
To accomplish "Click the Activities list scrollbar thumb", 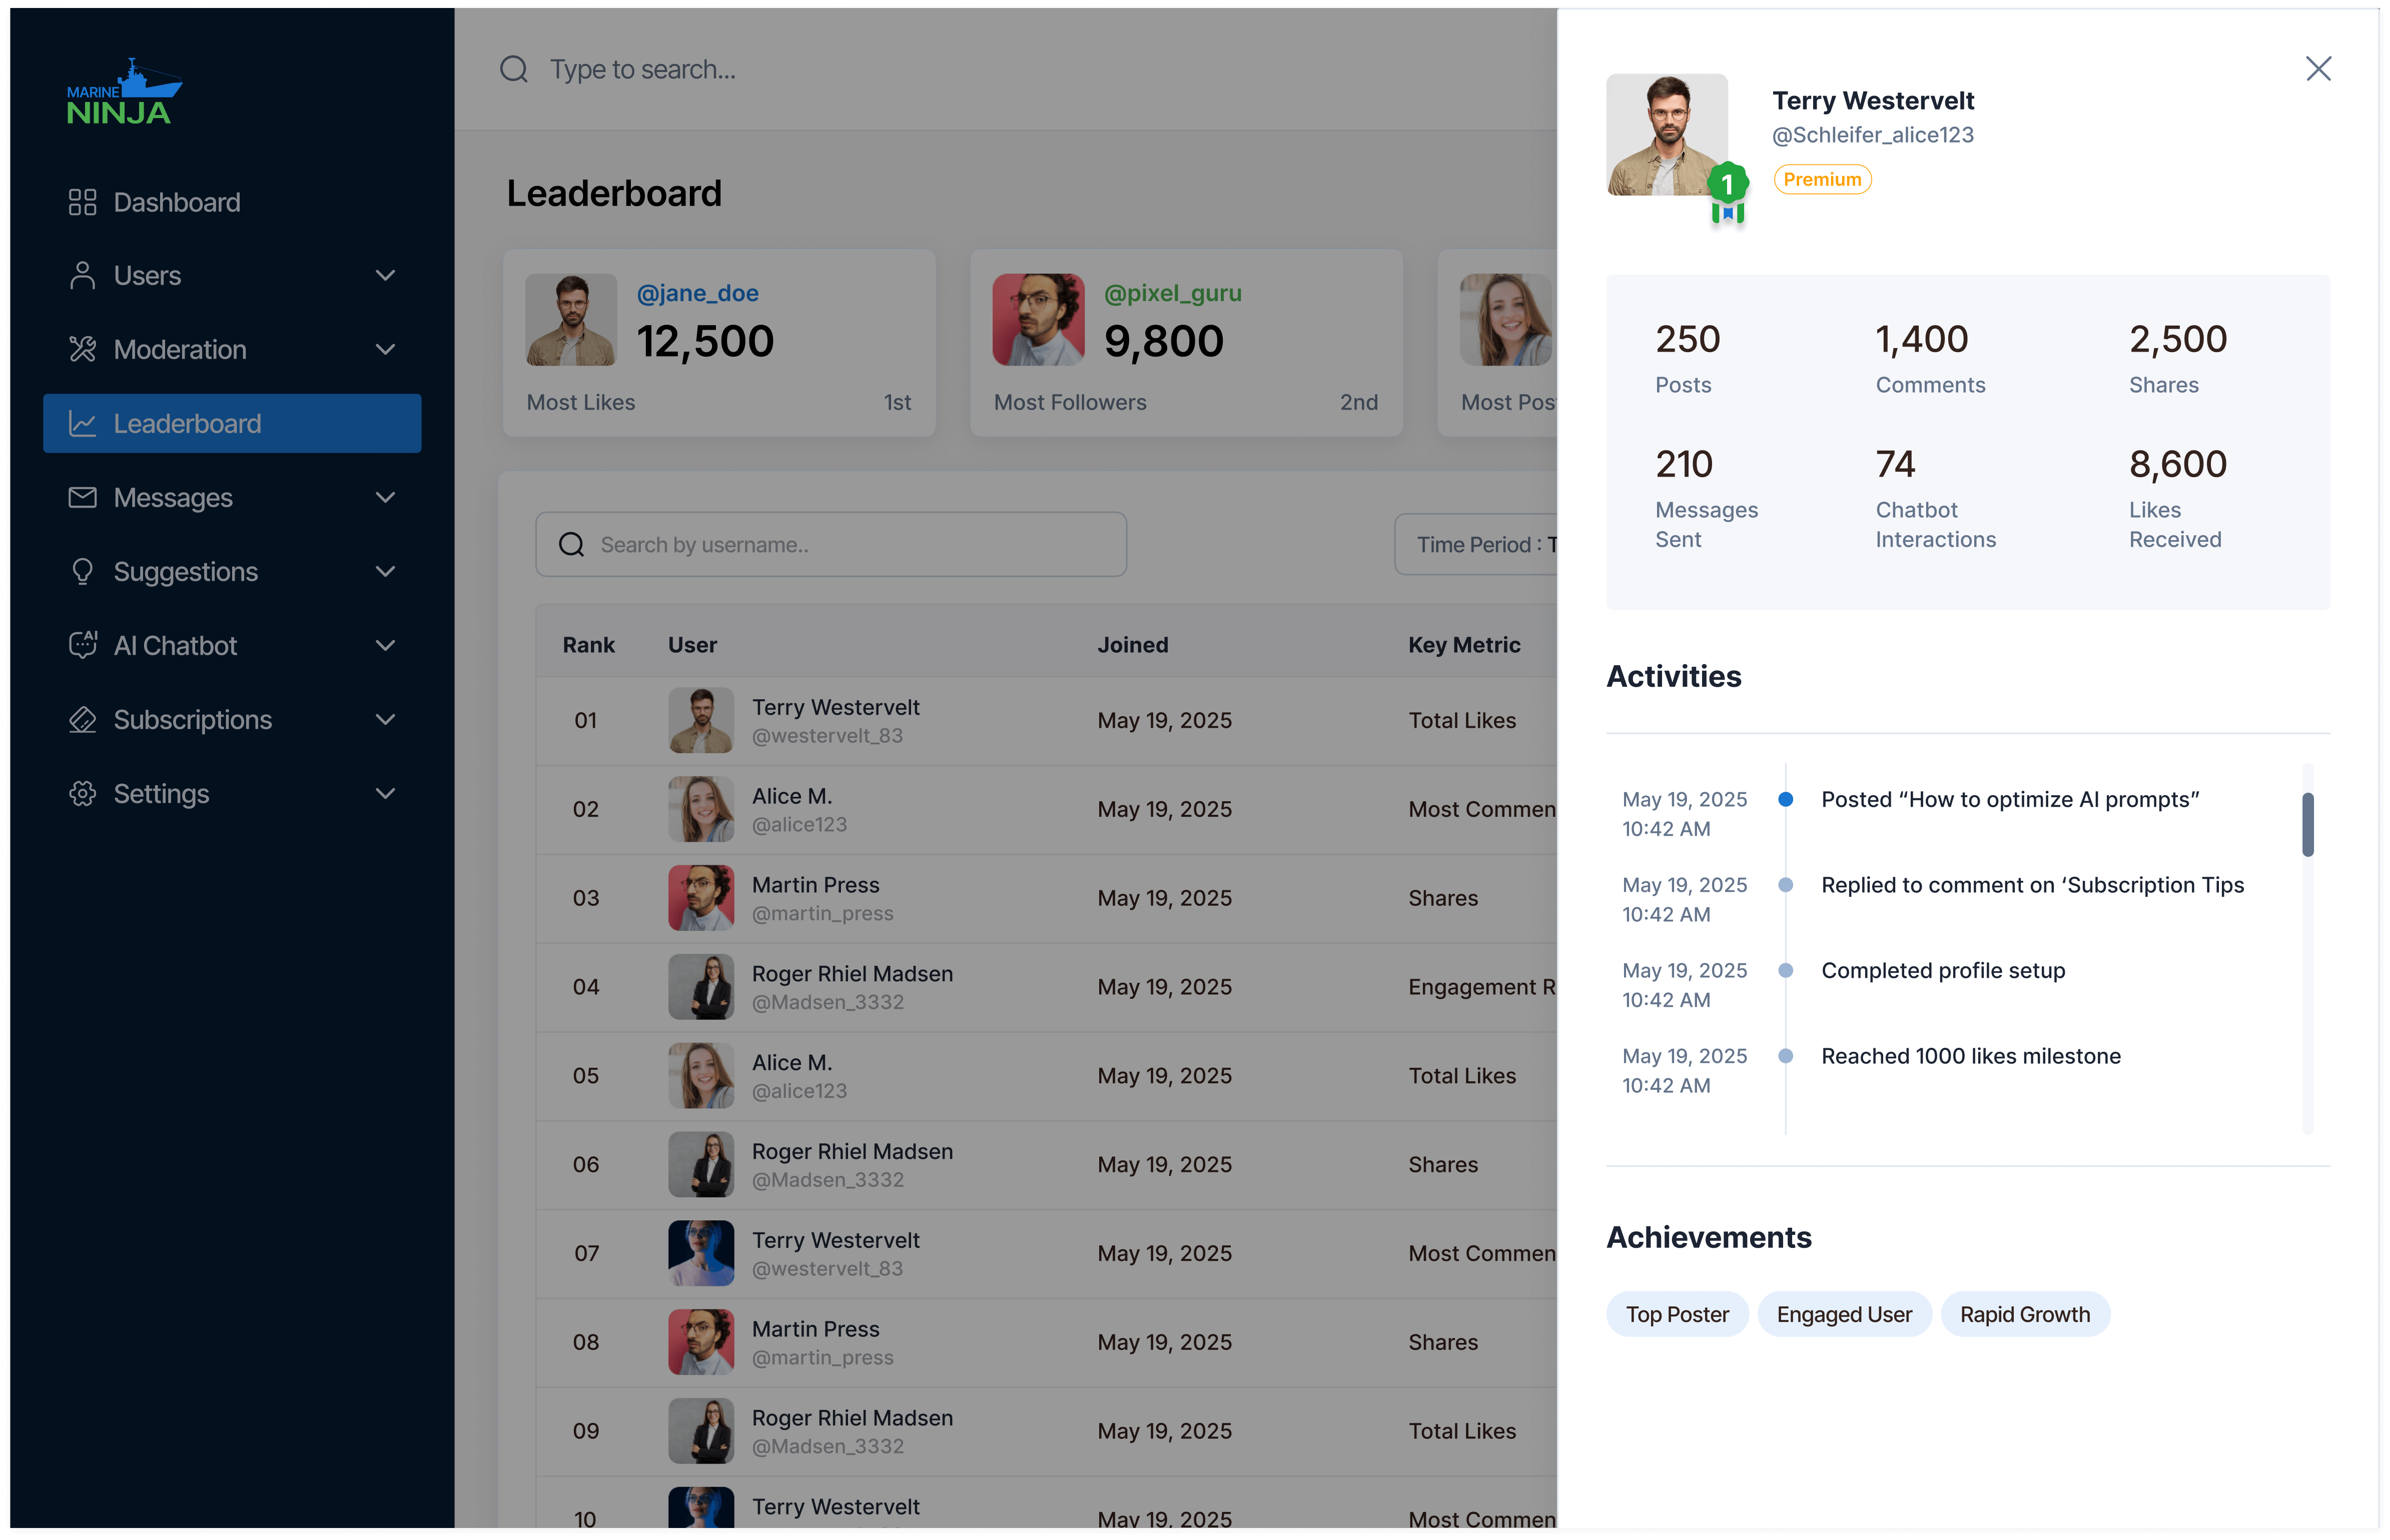I will [x=2307, y=825].
